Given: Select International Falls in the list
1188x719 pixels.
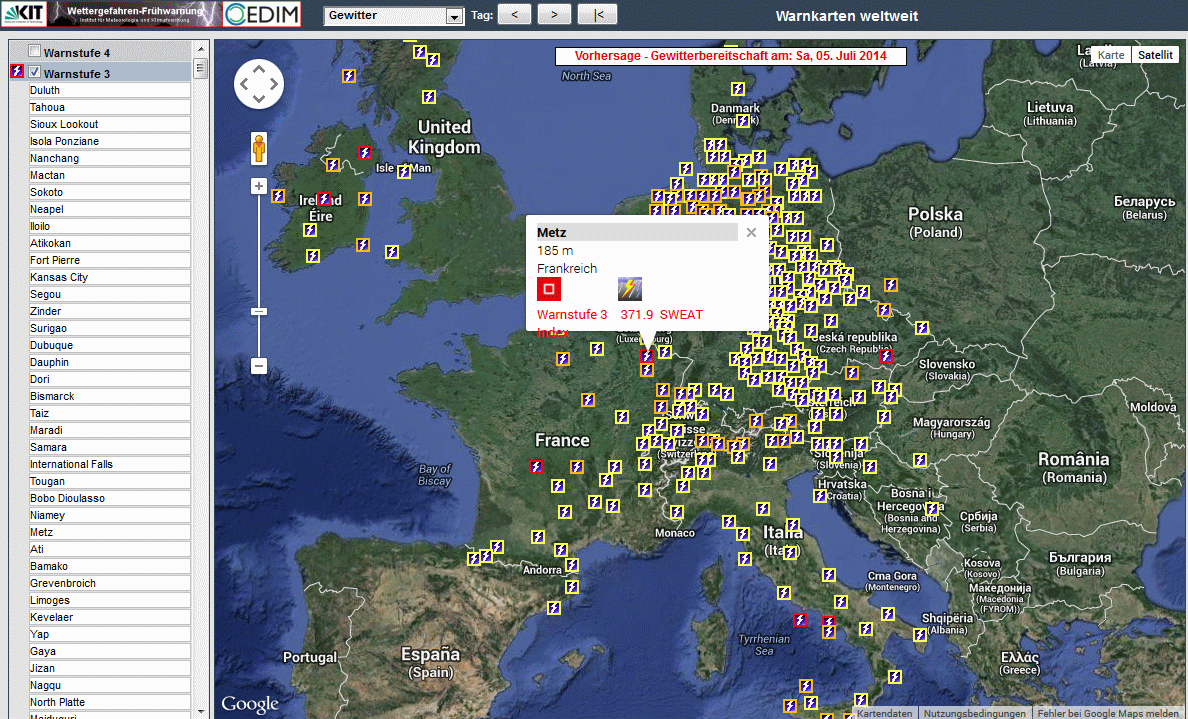Looking at the screenshot, I should (x=109, y=464).
